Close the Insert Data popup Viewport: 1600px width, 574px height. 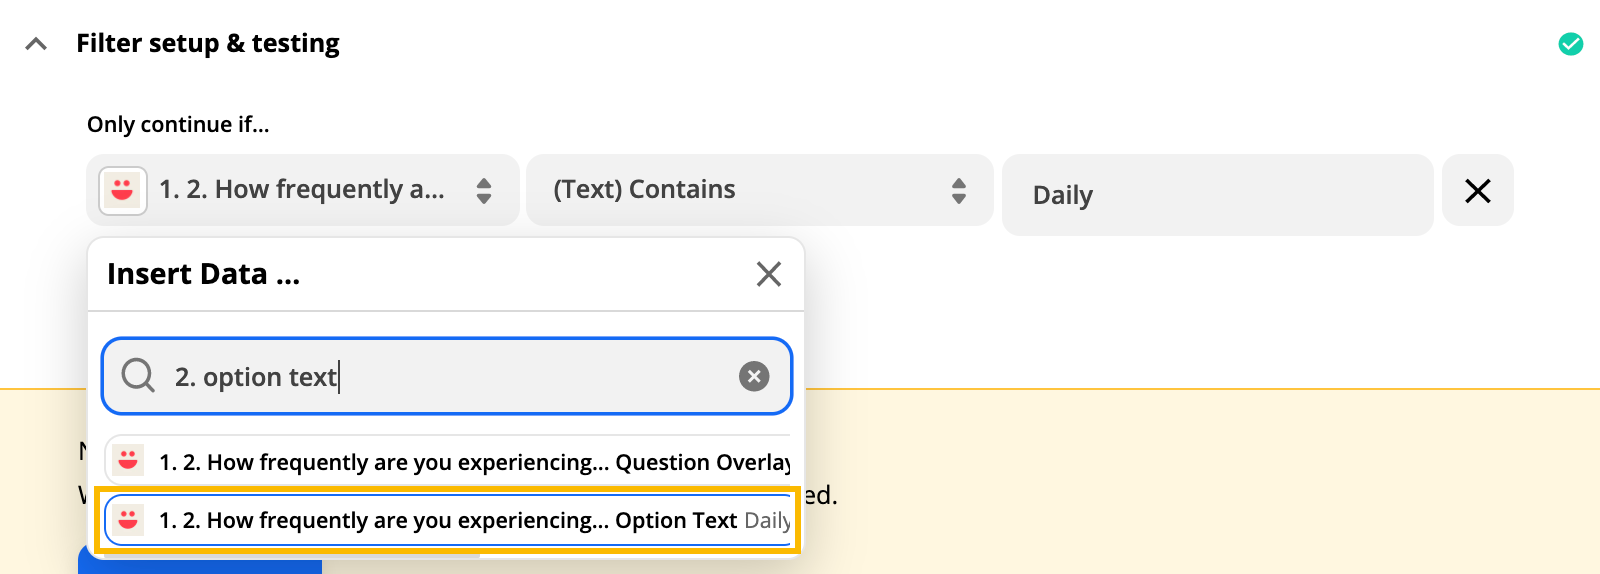point(769,274)
